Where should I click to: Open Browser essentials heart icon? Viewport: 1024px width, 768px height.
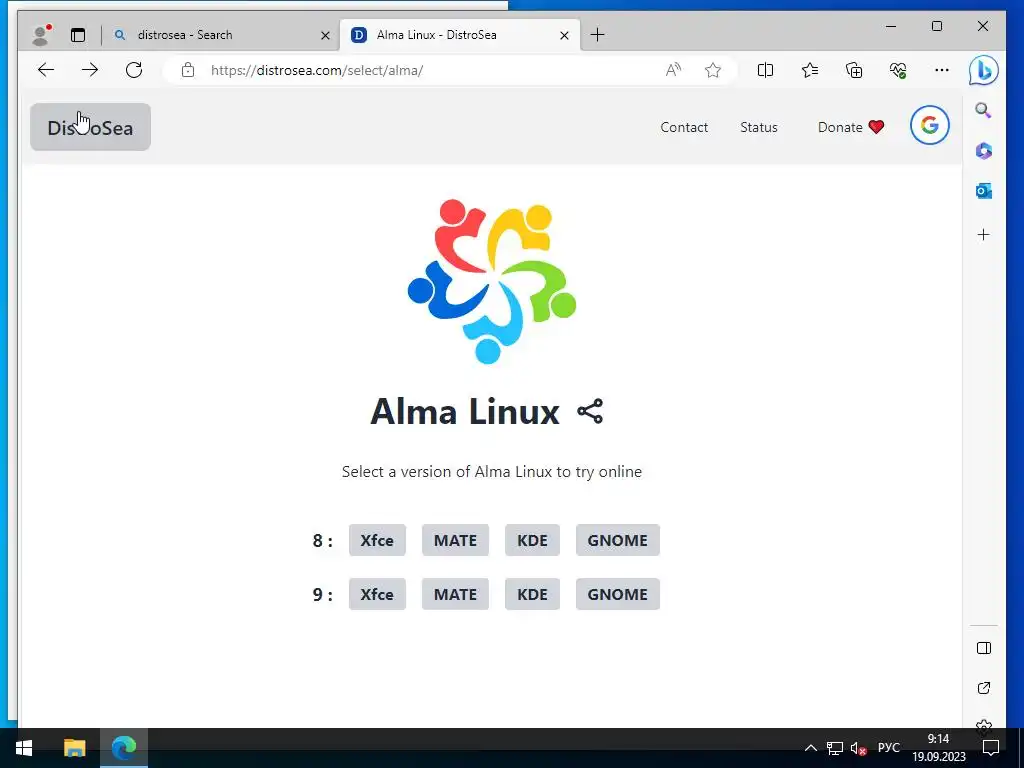[x=898, y=70]
